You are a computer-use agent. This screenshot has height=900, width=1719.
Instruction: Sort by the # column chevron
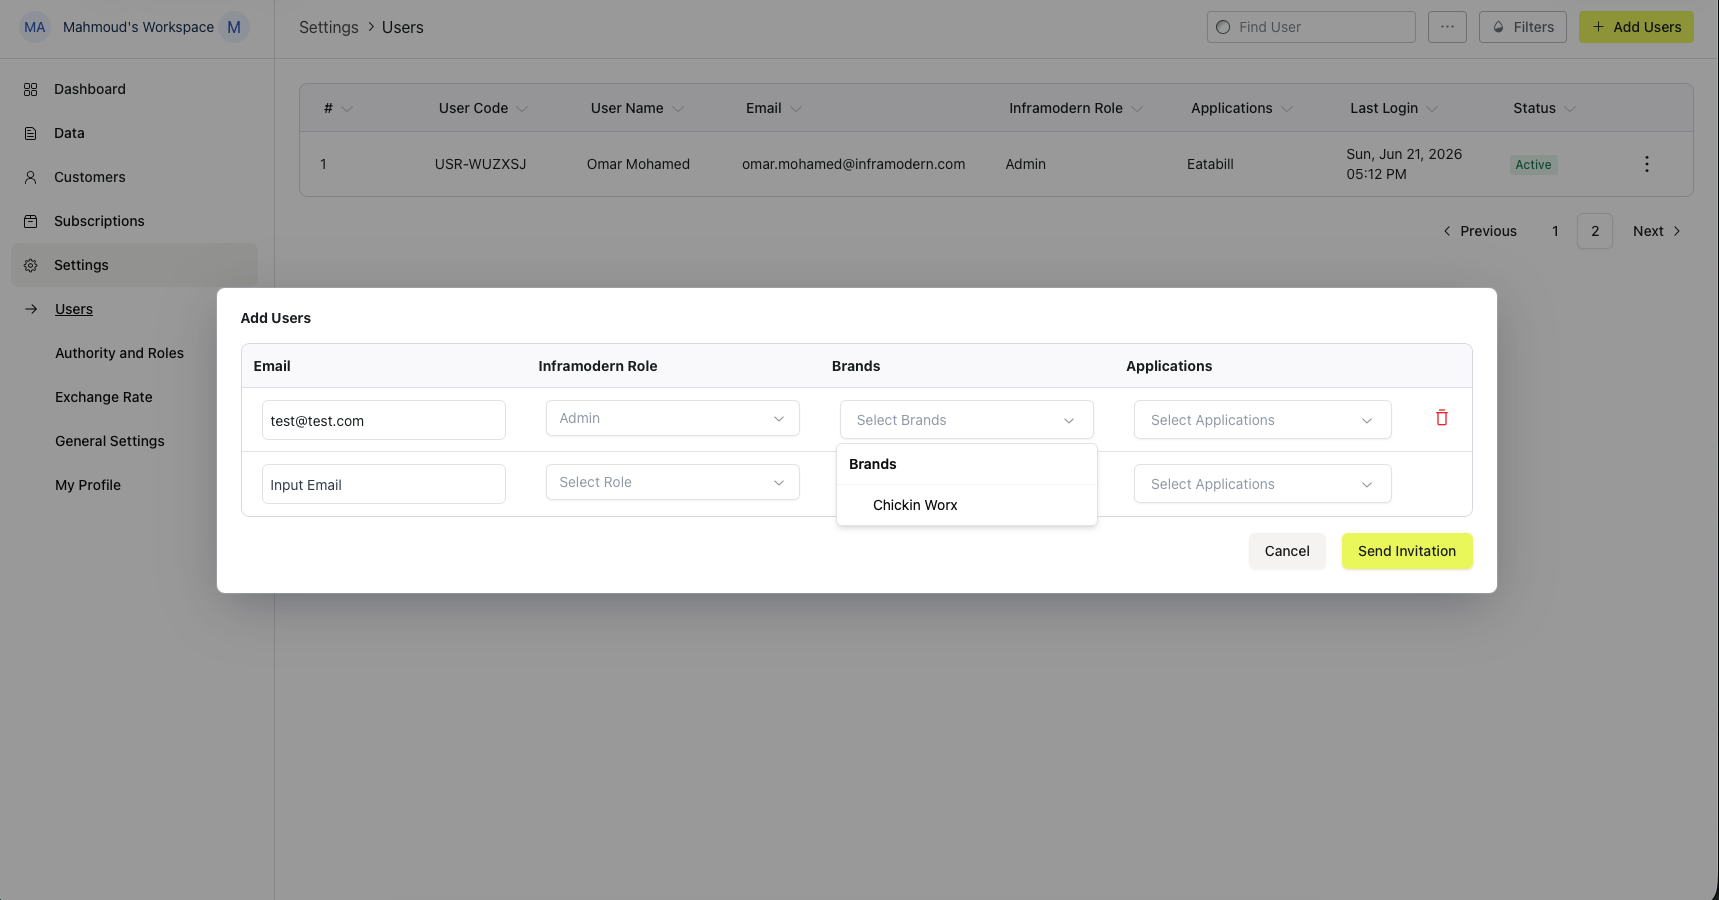tap(347, 109)
